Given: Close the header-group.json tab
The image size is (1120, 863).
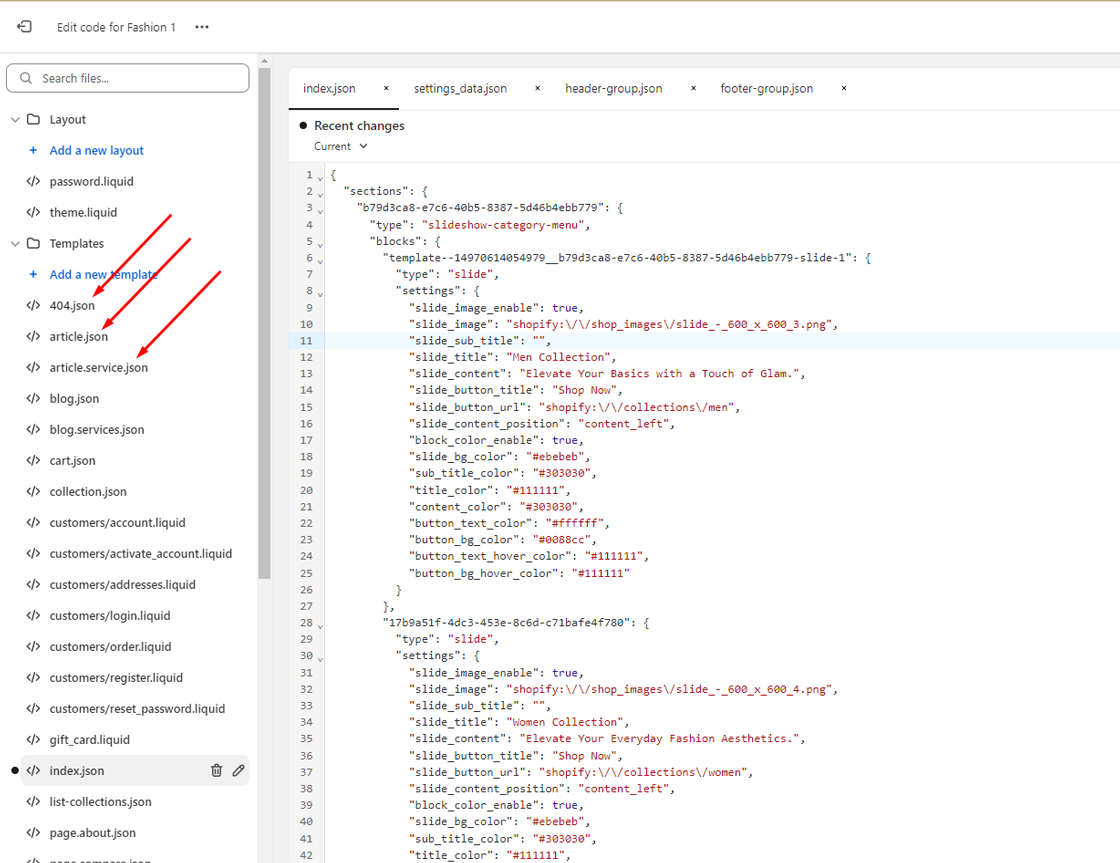Looking at the screenshot, I should (693, 88).
